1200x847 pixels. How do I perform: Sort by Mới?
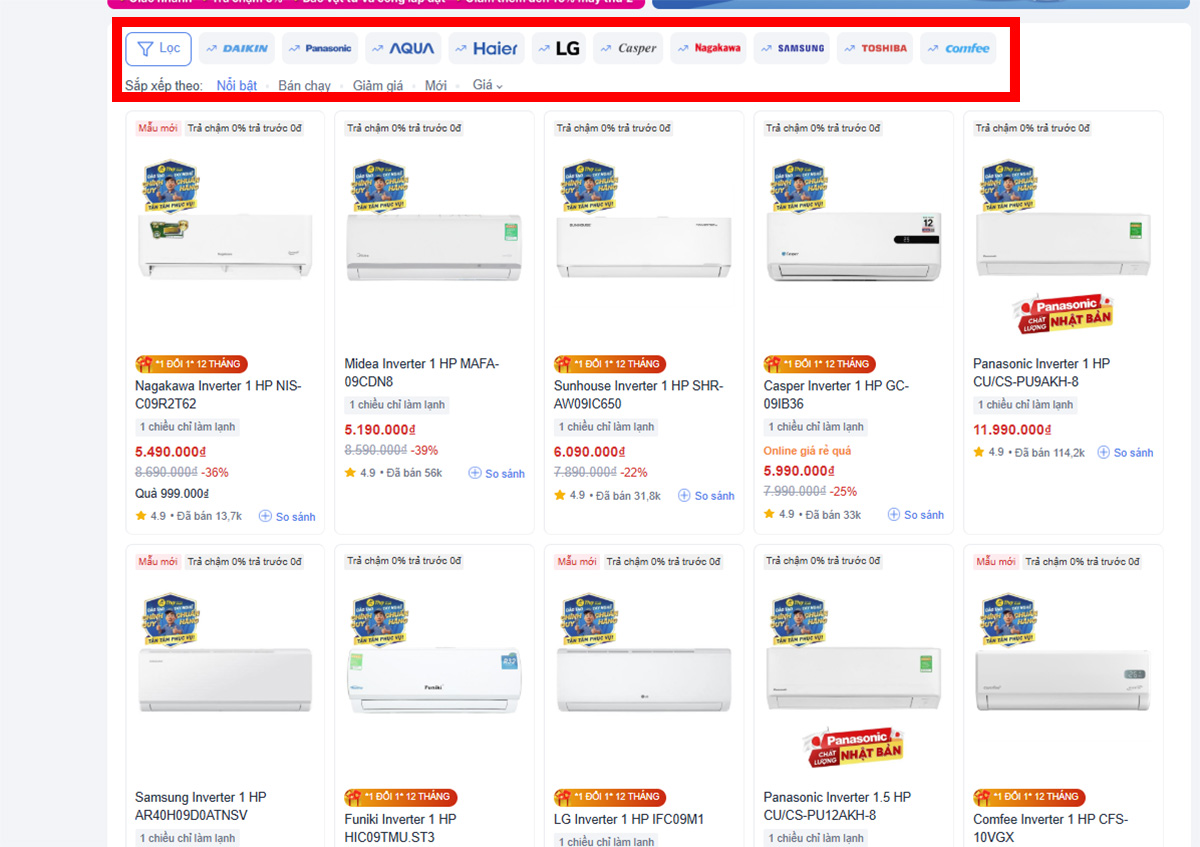pos(436,86)
